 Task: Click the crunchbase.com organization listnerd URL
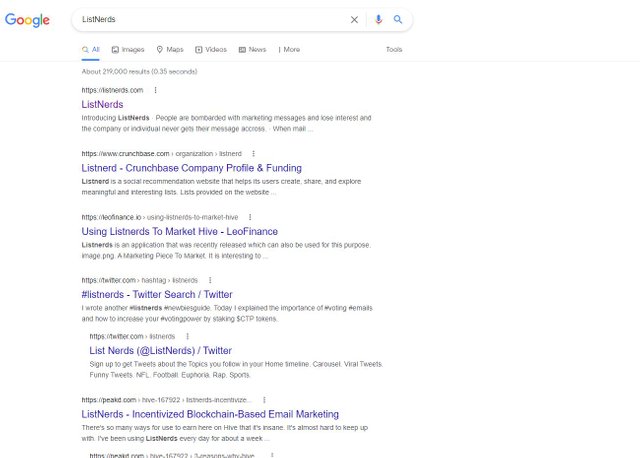pos(162,153)
